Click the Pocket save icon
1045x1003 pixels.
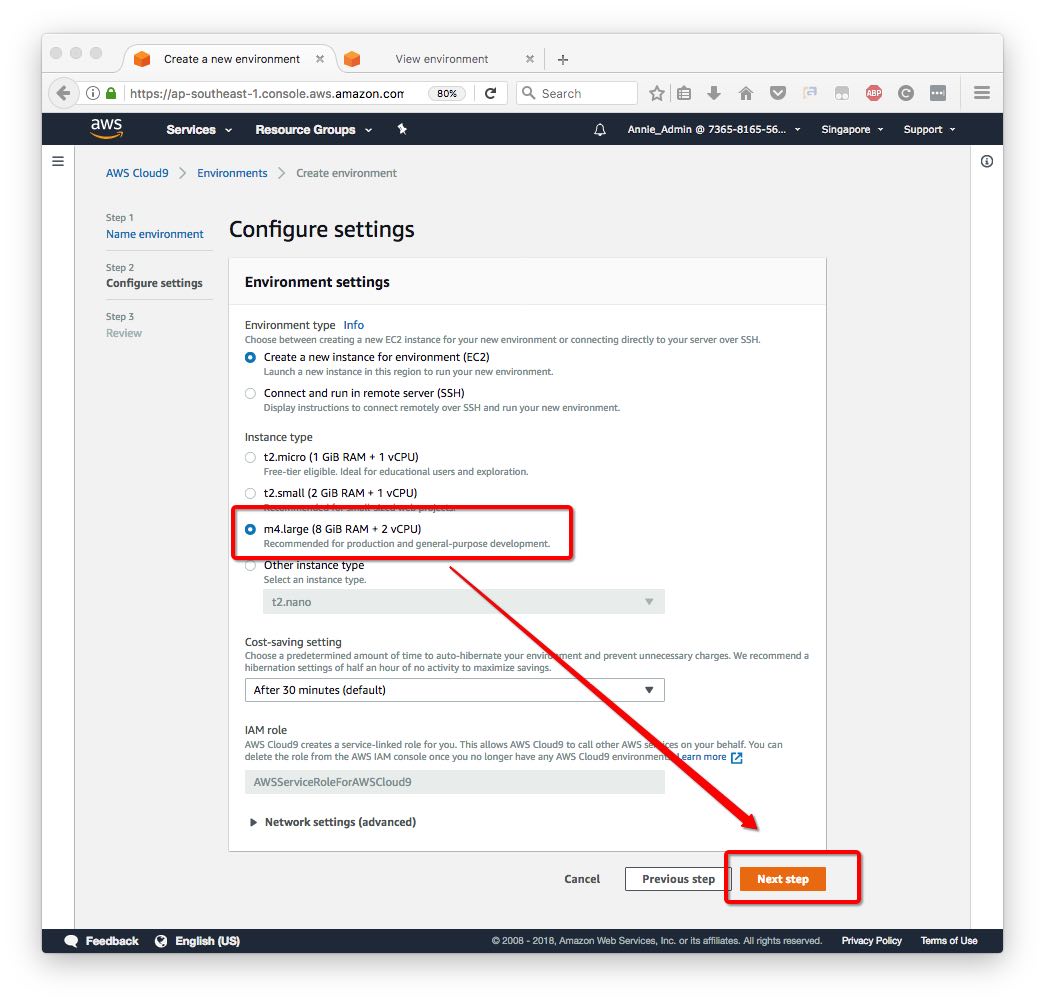778,93
